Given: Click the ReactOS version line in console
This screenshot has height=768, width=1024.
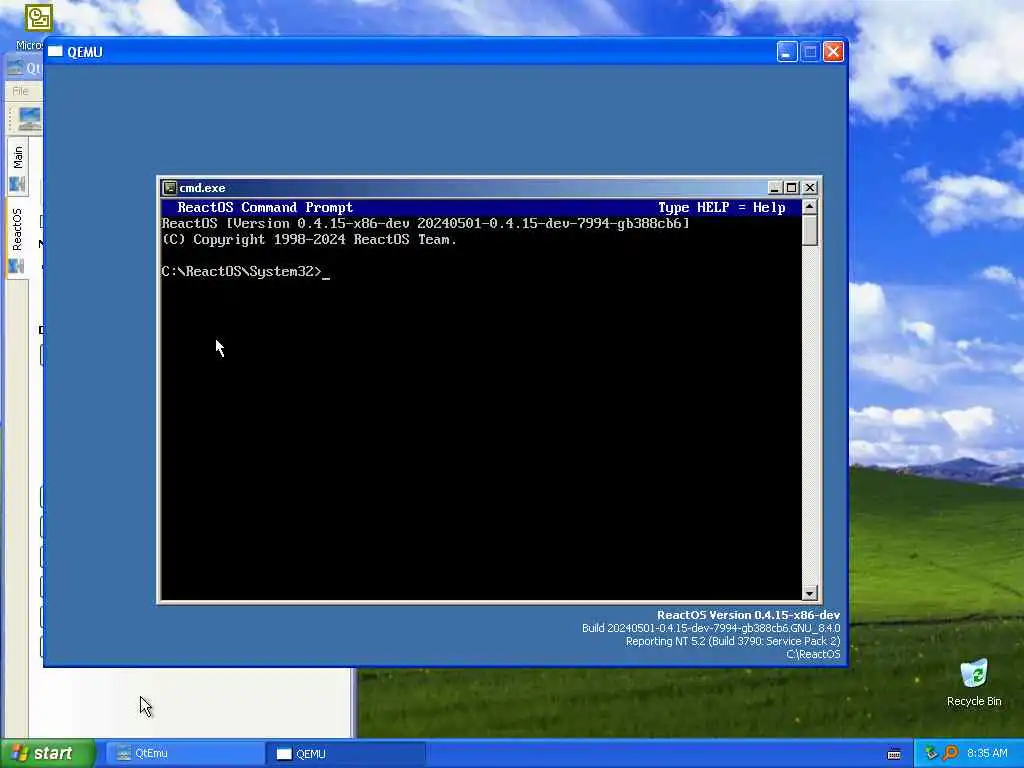Looking at the screenshot, I should (426, 223).
